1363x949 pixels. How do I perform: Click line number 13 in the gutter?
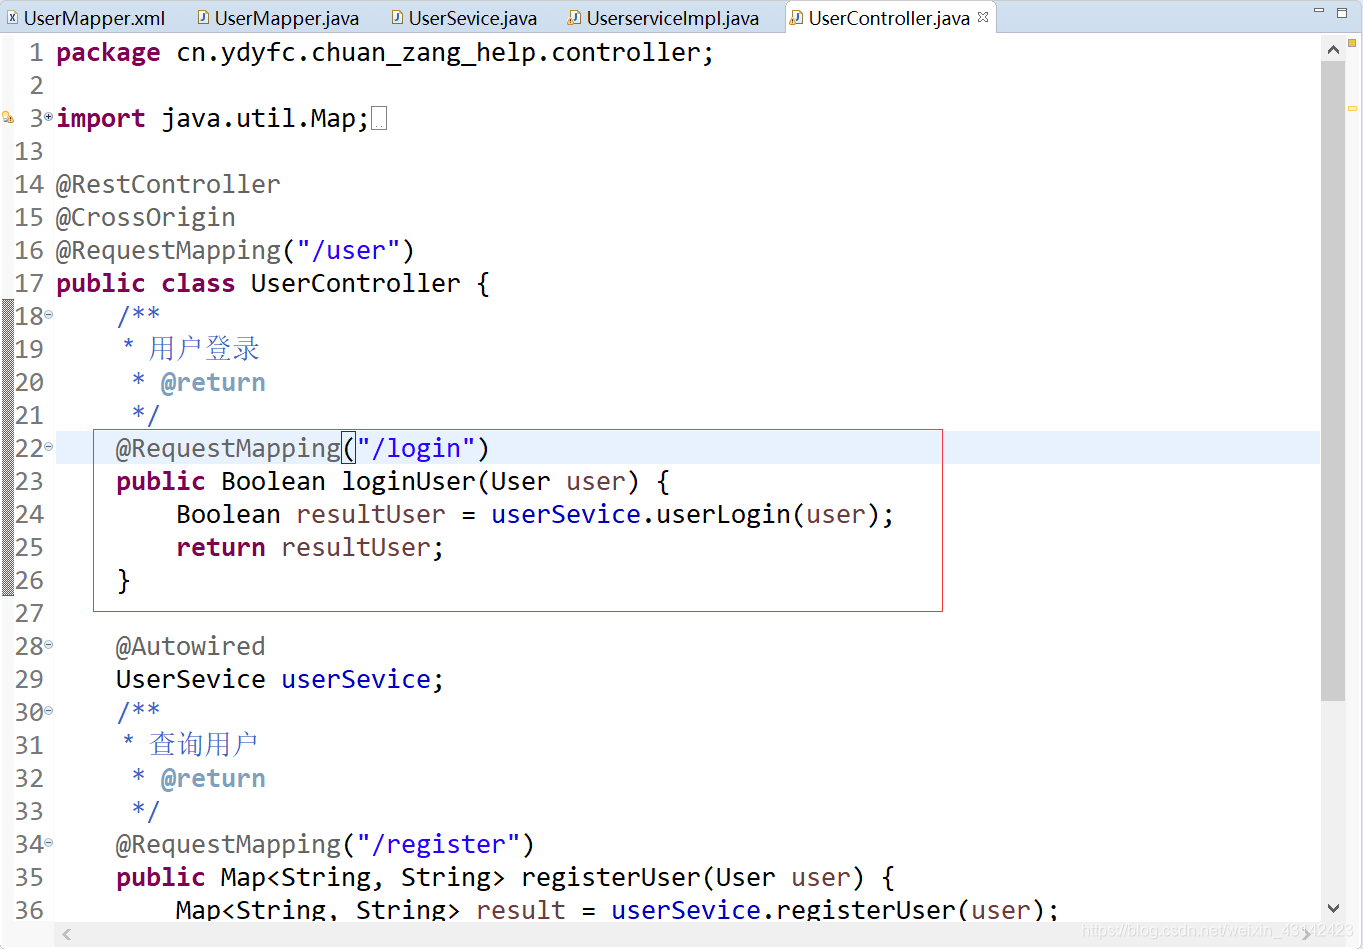[29, 151]
